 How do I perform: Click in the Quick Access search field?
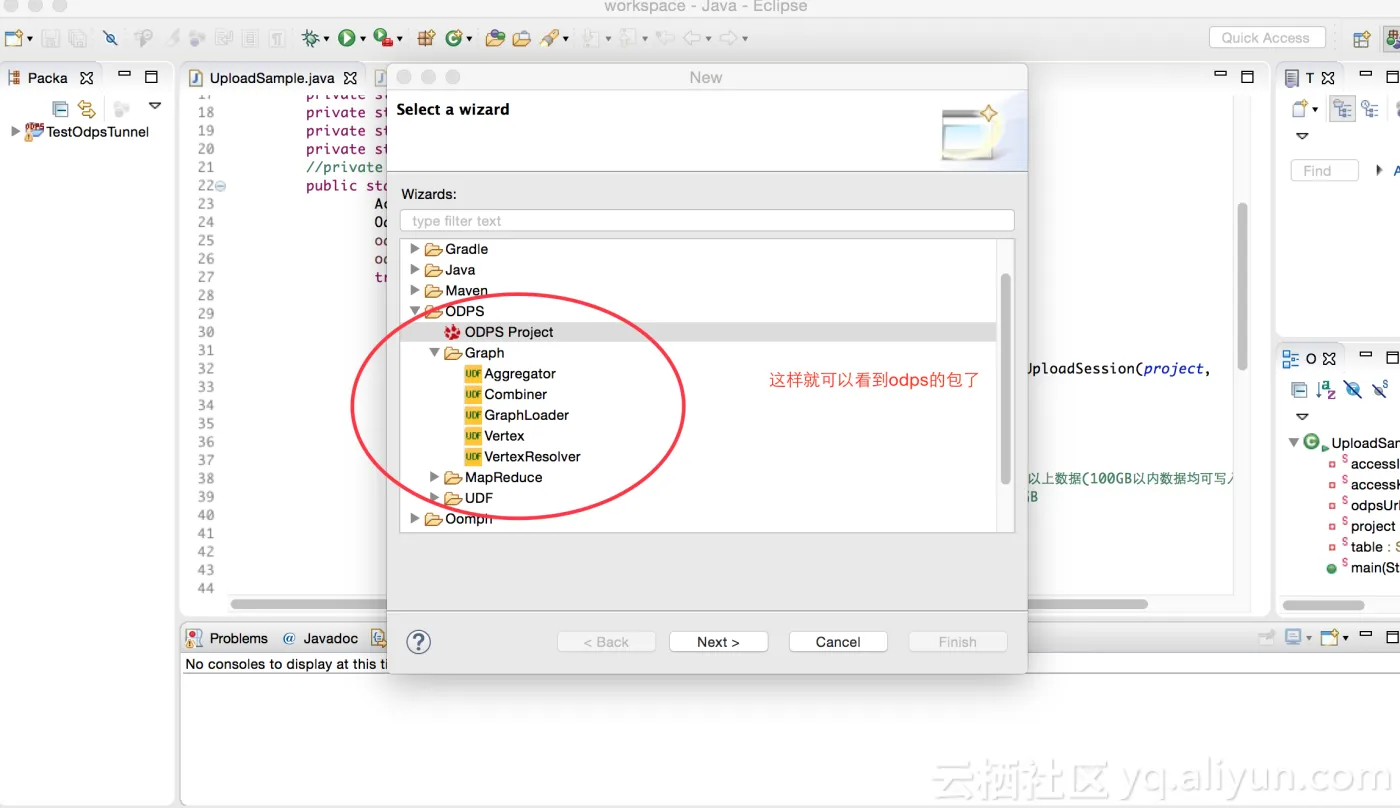point(1266,38)
